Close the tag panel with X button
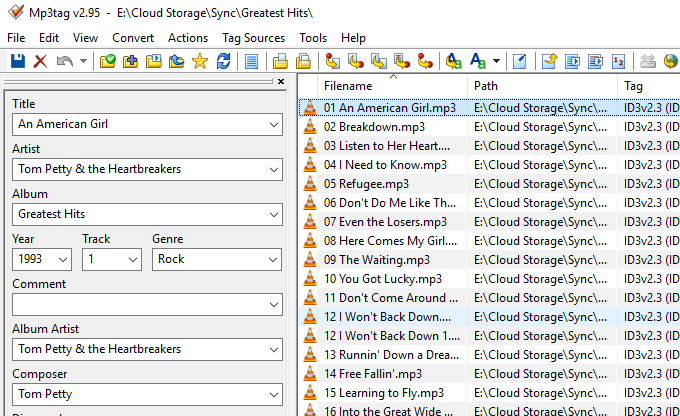The width and height of the screenshot is (680, 416). click(x=281, y=82)
